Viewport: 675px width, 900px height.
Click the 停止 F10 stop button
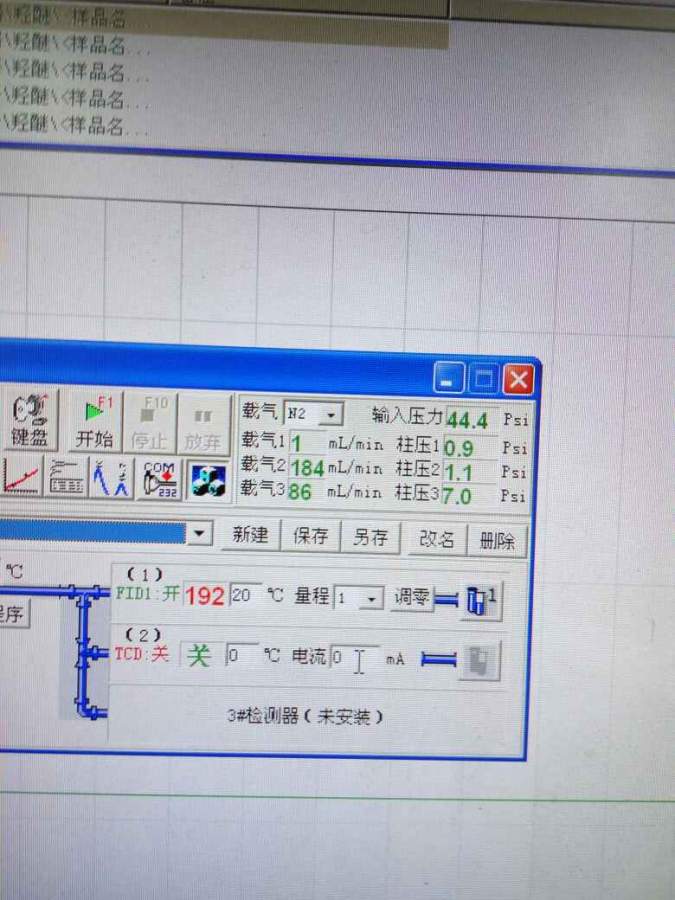[x=149, y=423]
